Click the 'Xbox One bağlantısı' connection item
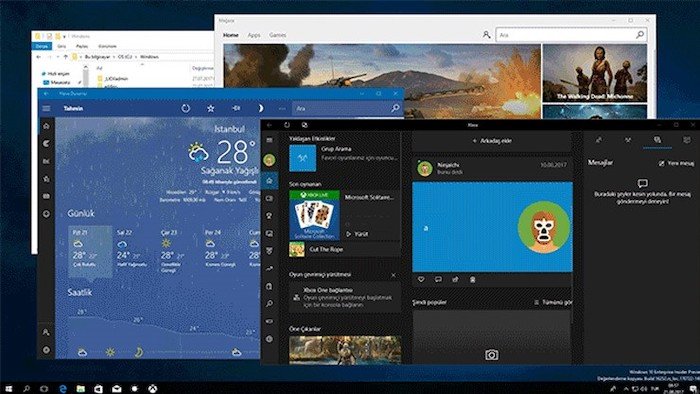This screenshot has height=394, width=700. 344,297
